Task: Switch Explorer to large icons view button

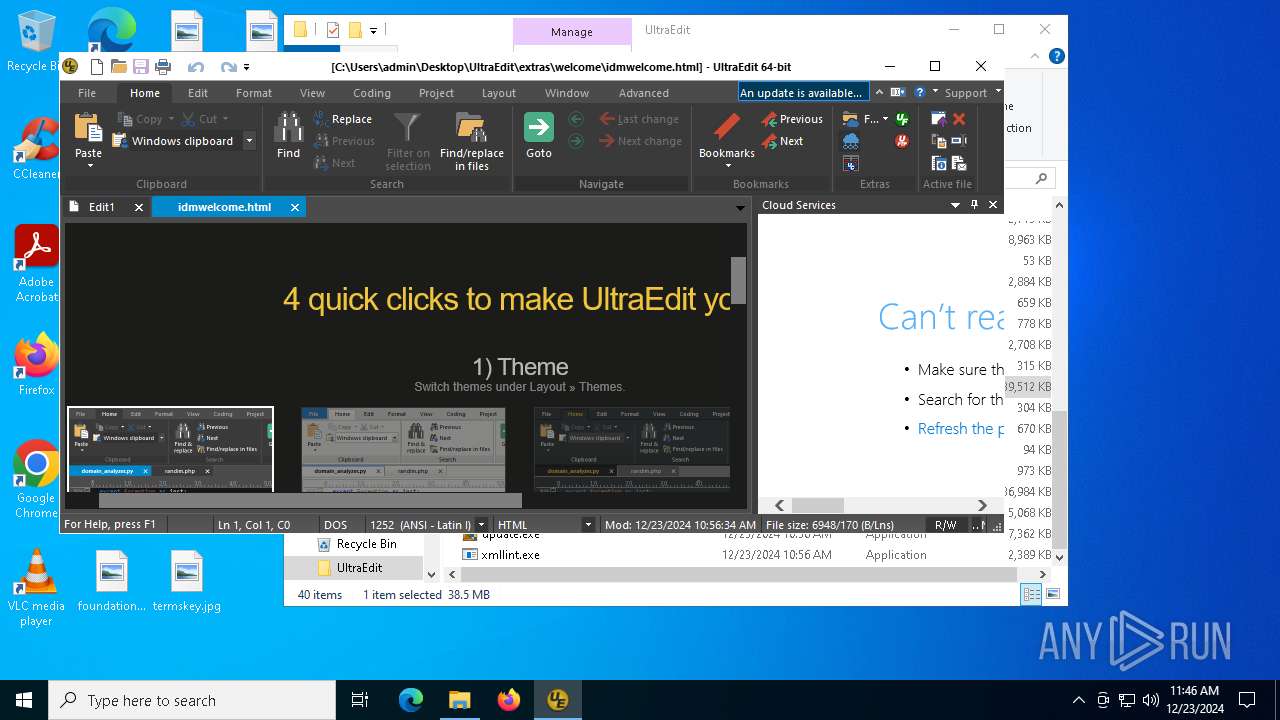Action: [1052, 594]
